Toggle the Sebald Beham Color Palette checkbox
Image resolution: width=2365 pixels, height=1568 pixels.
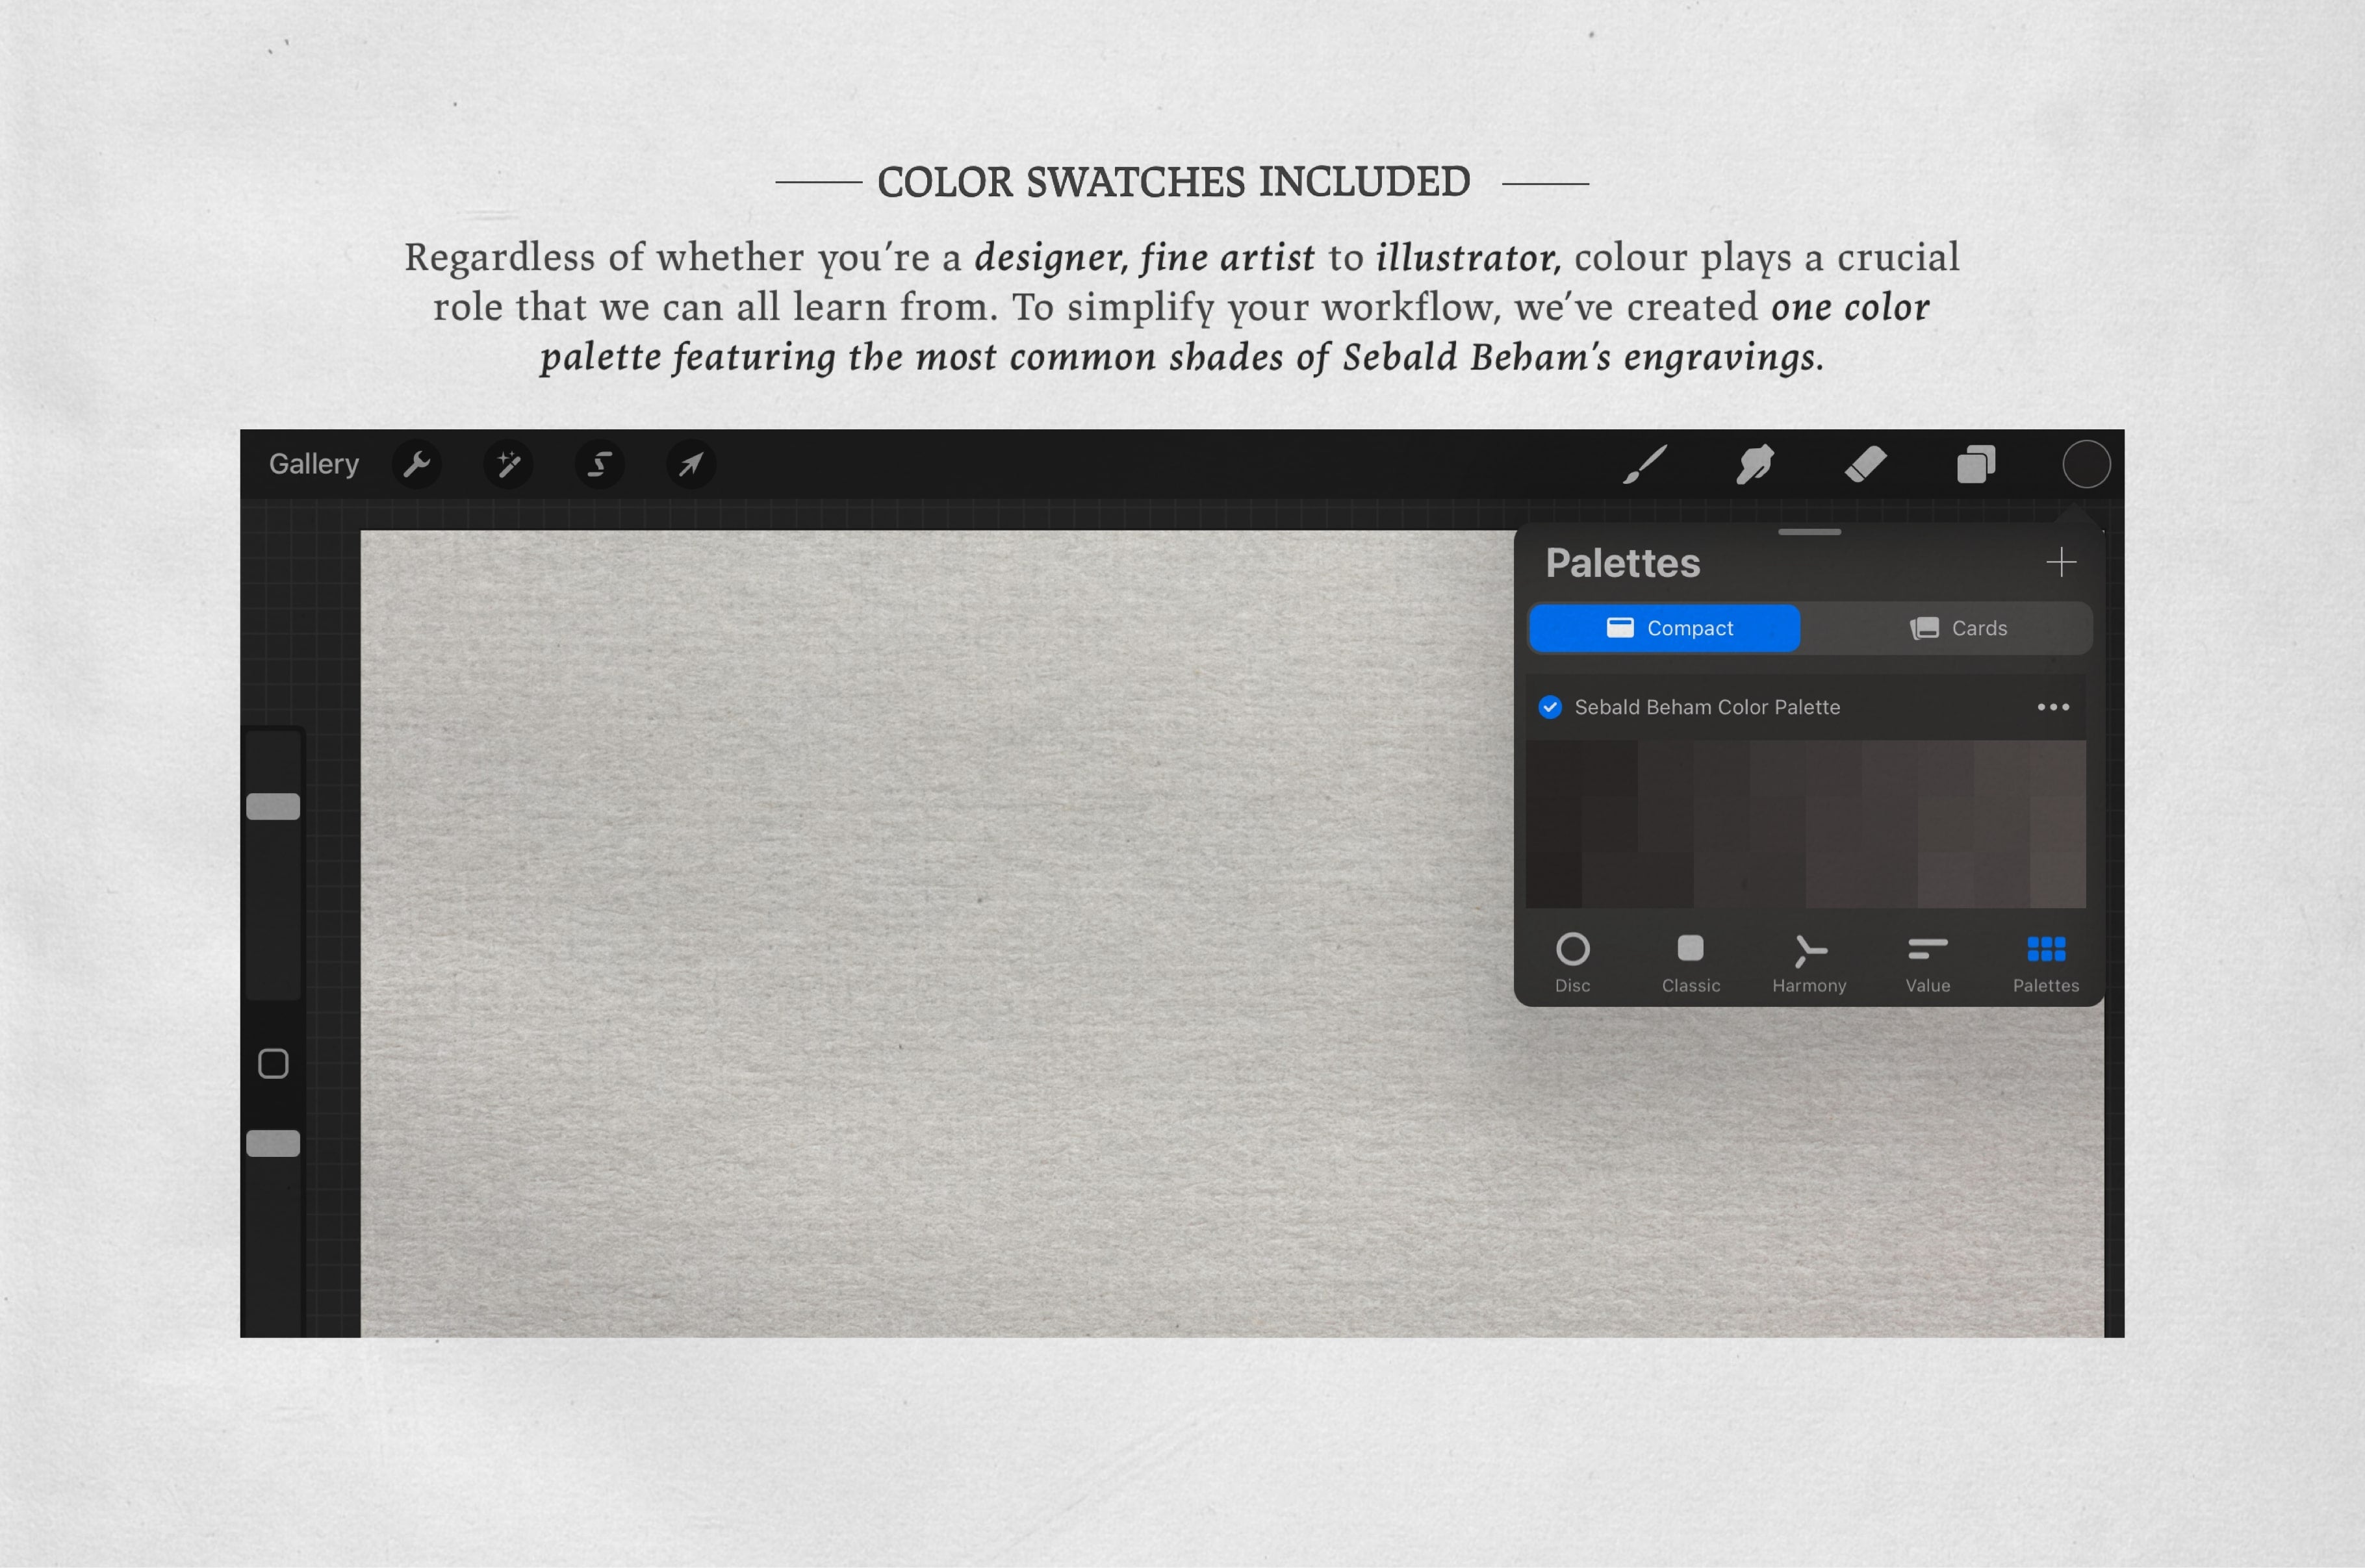(x=1551, y=705)
